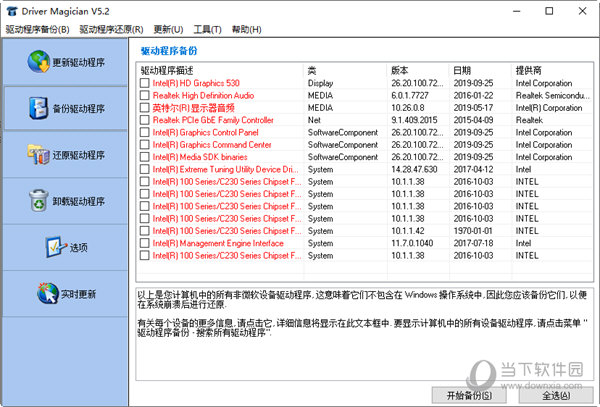Click the Net class cell
The height and width of the screenshot is (407, 600).
tap(314, 120)
